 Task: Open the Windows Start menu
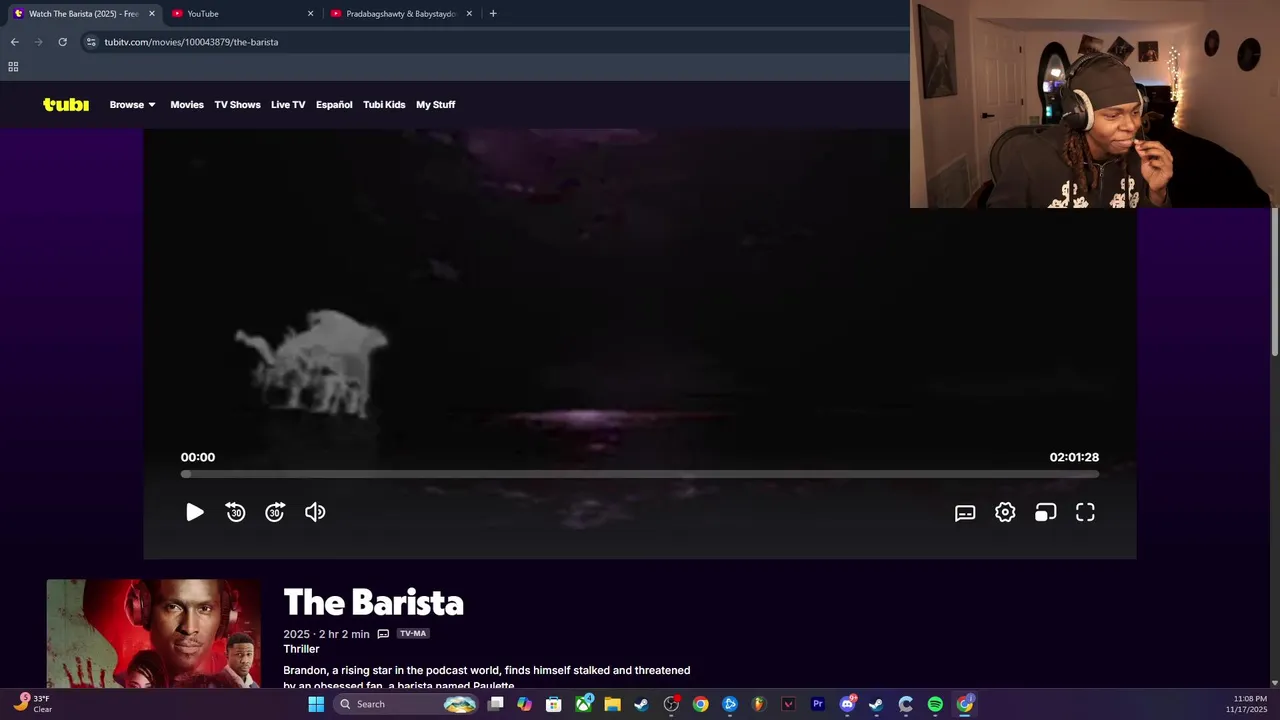[x=316, y=704]
